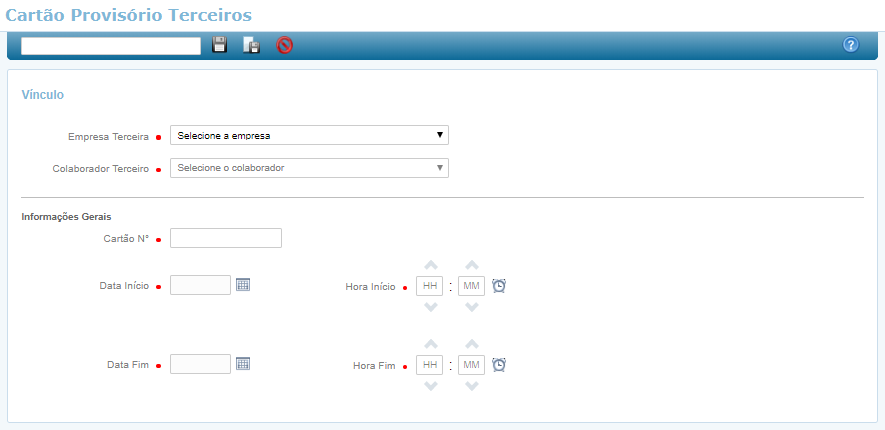This screenshot has height=430, width=885.
Task: Click the toolbar search text box
Action: pyautogui.click(x=111, y=45)
